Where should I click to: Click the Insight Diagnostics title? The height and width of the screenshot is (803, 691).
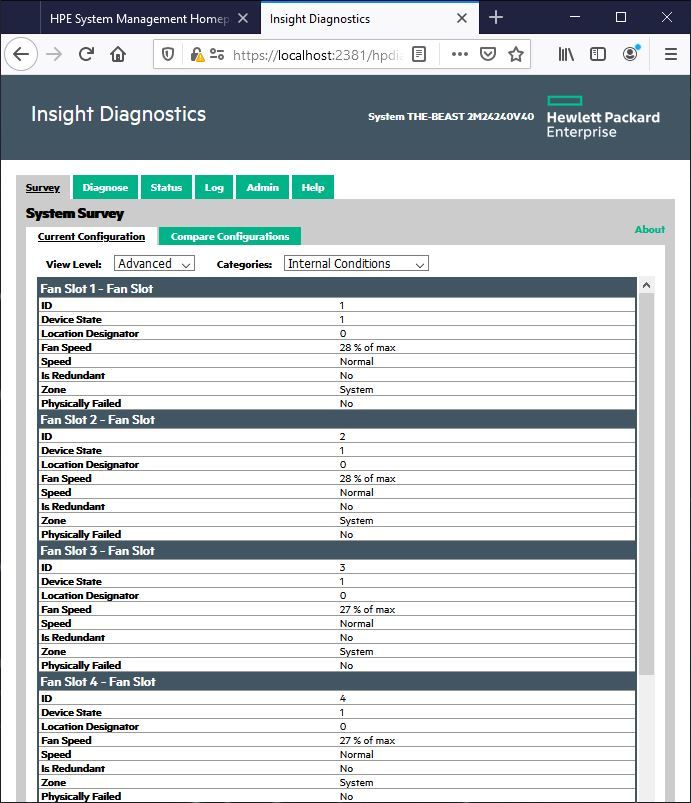point(118,114)
